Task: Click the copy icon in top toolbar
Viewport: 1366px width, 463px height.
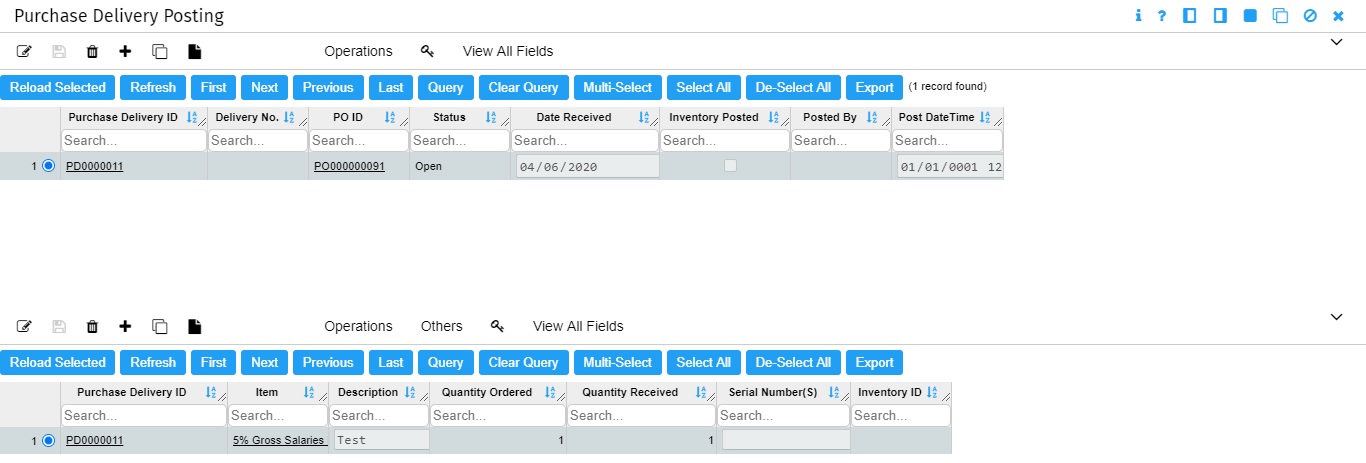Action: [159, 51]
